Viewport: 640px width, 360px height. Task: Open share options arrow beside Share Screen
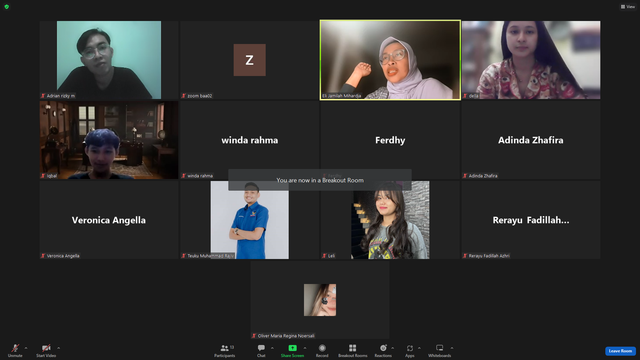tap(305, 348)
